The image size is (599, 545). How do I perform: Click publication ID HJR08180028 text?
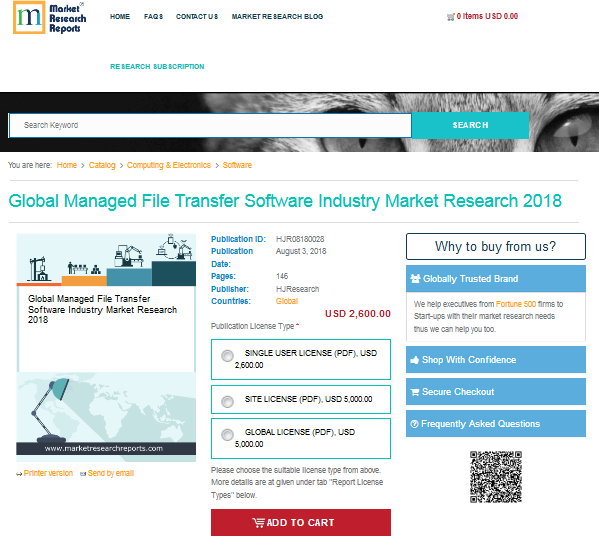[x=300, y=239]
